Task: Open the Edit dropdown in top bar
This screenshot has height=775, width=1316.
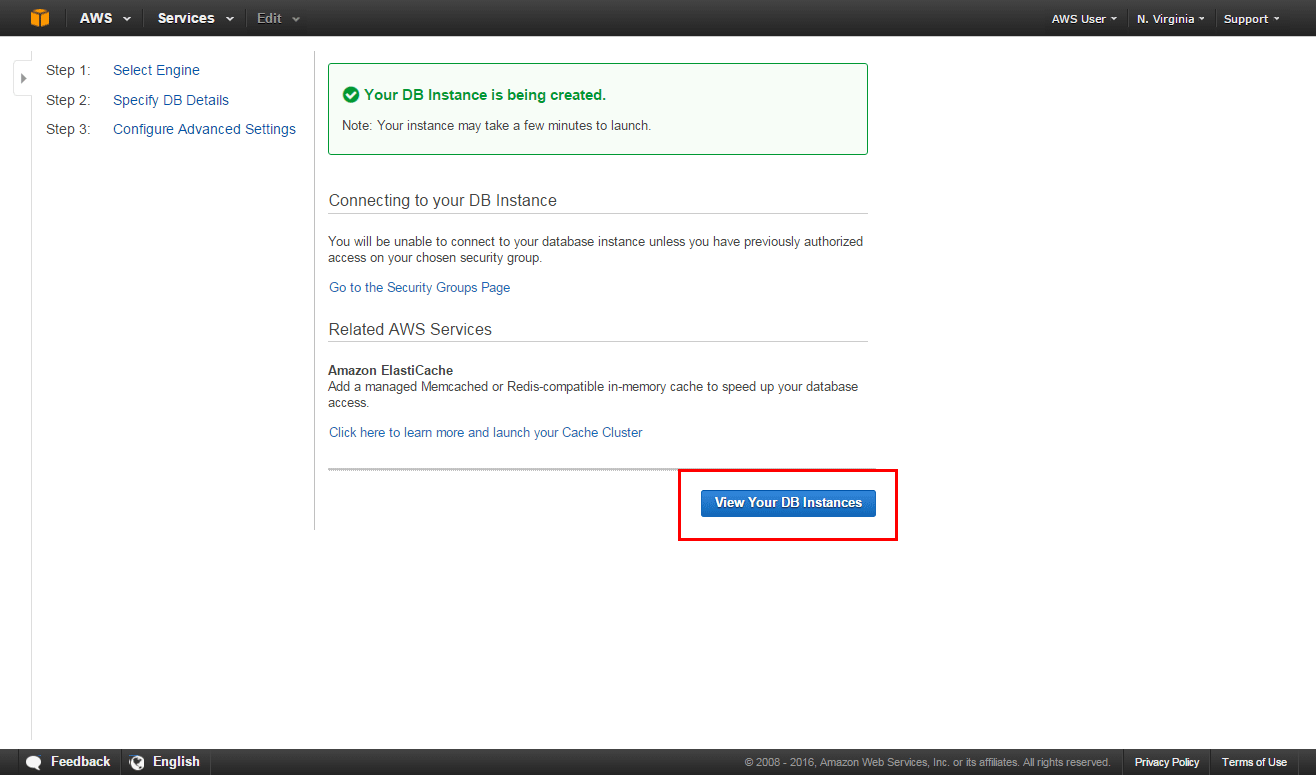Action: (278, 18)
